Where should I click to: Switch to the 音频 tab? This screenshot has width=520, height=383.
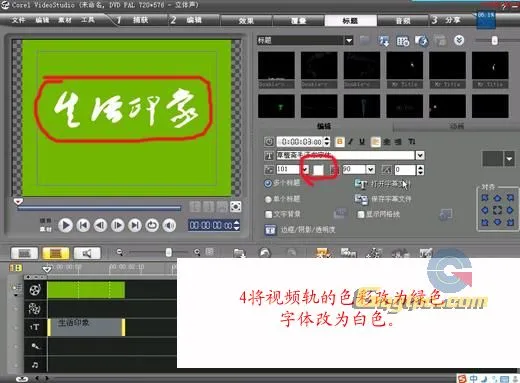tap(403, 21)
